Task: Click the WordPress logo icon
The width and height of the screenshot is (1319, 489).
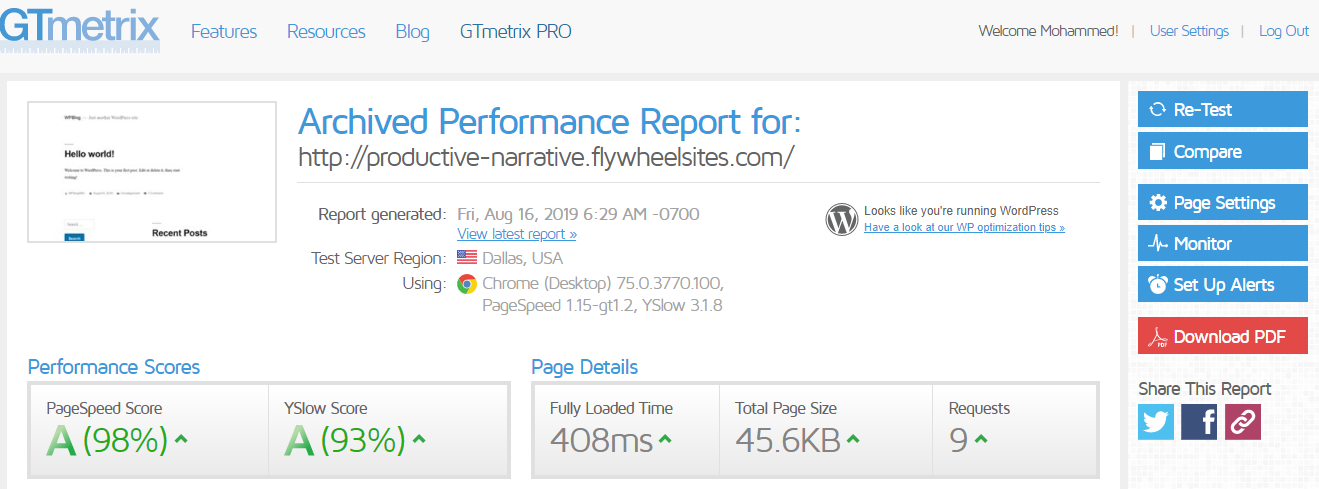Action: tap(842, 219)
